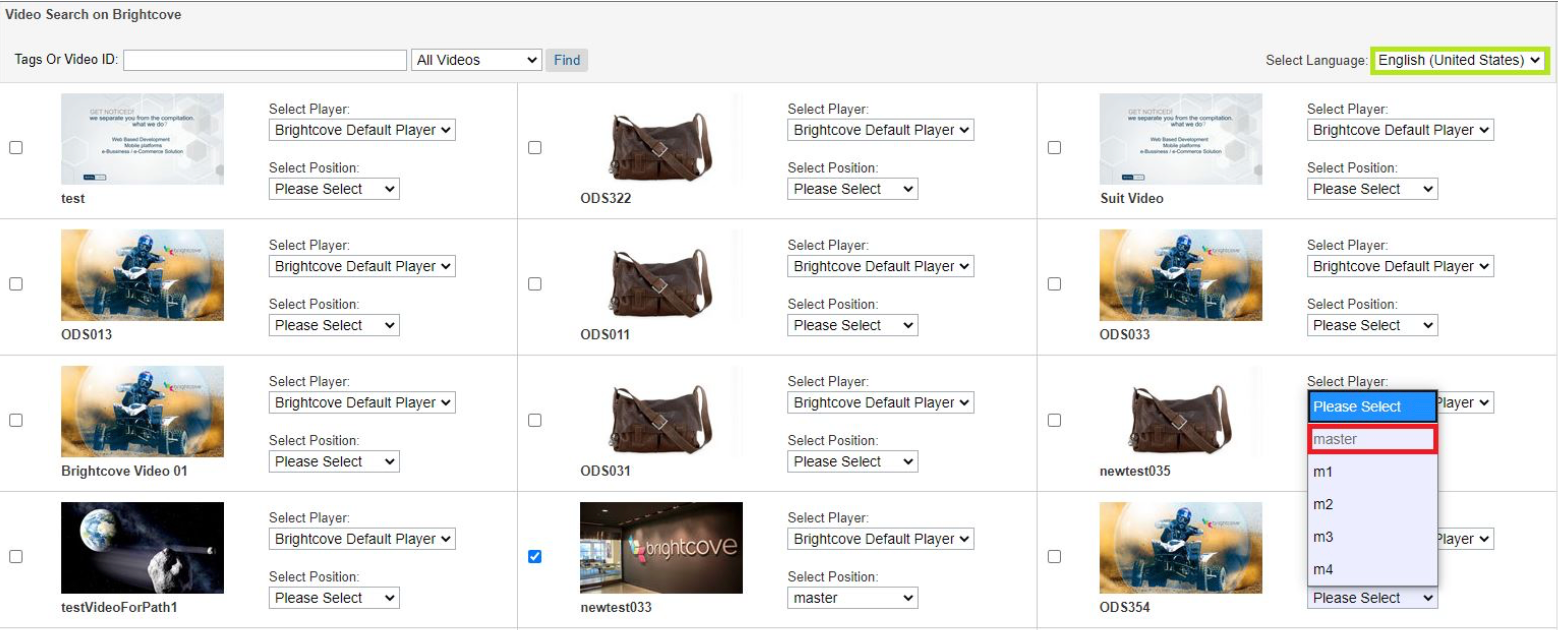Enable the ODS011 video checkbox

pyautogui.click(x=534, y=284)
